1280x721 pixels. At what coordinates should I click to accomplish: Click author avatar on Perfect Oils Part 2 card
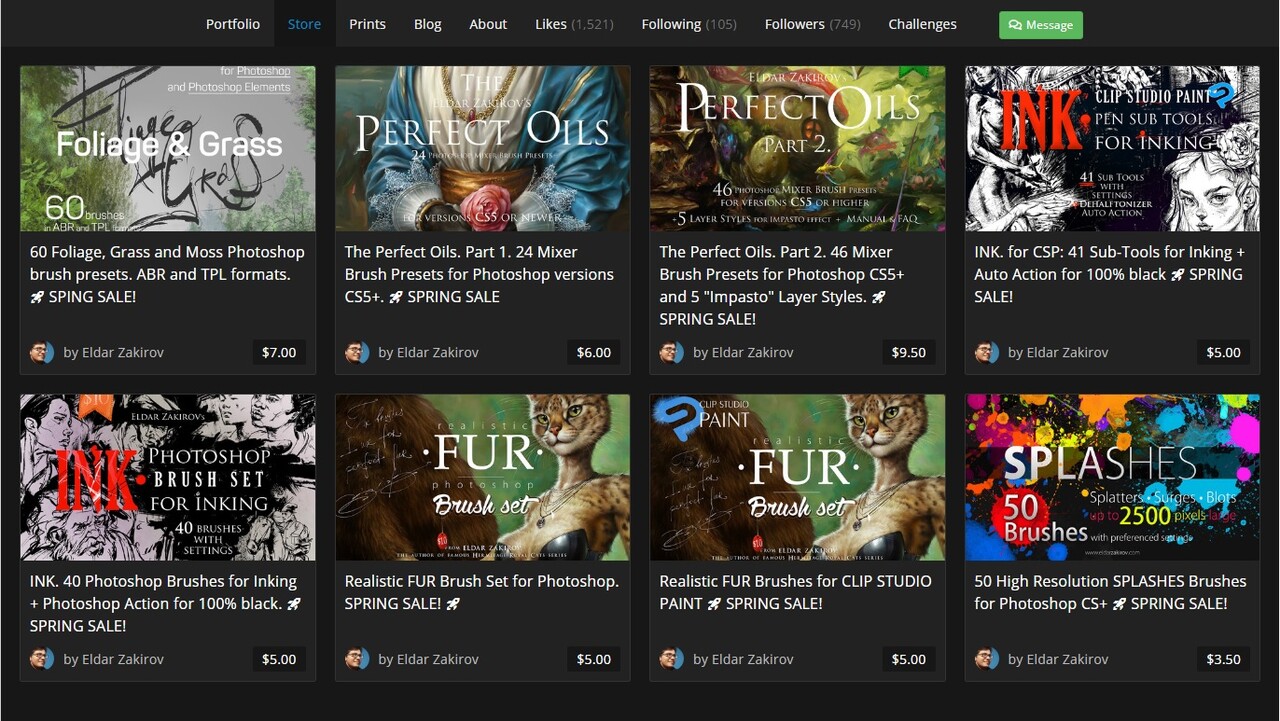coord(672,352)
